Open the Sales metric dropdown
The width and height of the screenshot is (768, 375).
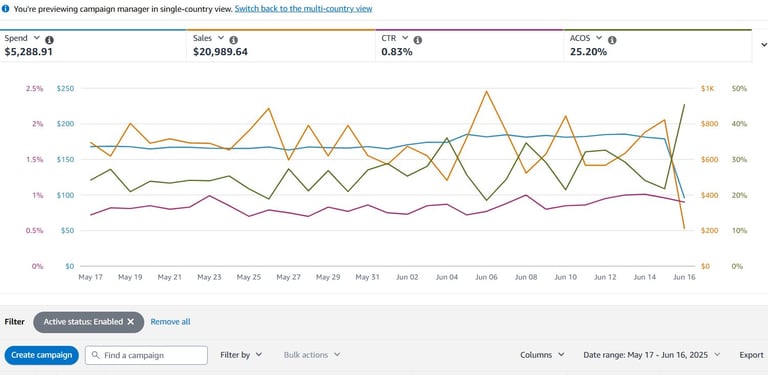click(x=220, y=38)
